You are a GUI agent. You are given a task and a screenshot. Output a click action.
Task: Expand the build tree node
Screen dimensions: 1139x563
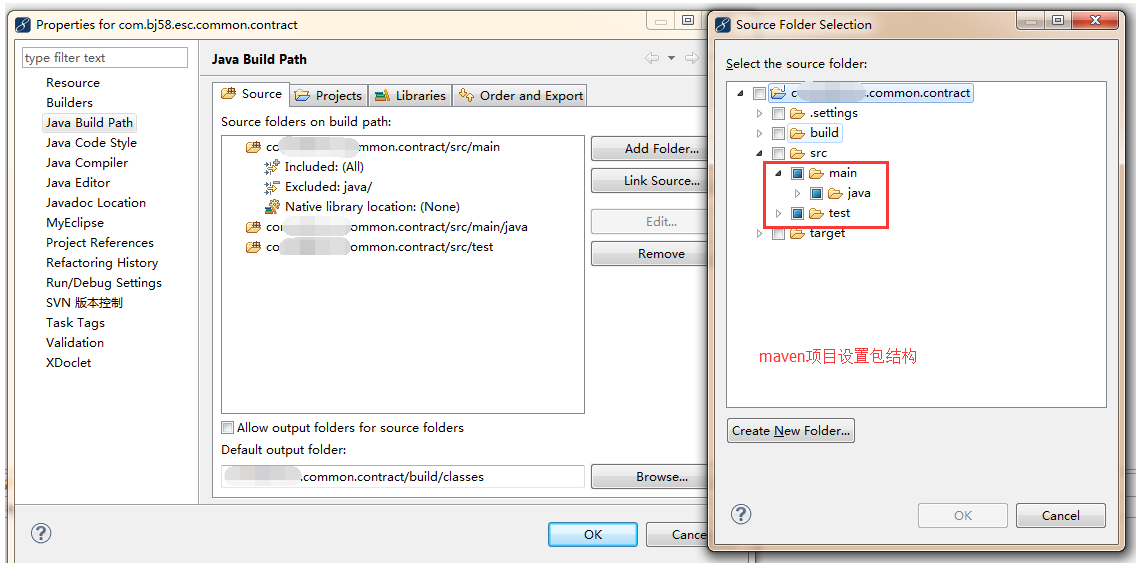(x=760, y=133)
